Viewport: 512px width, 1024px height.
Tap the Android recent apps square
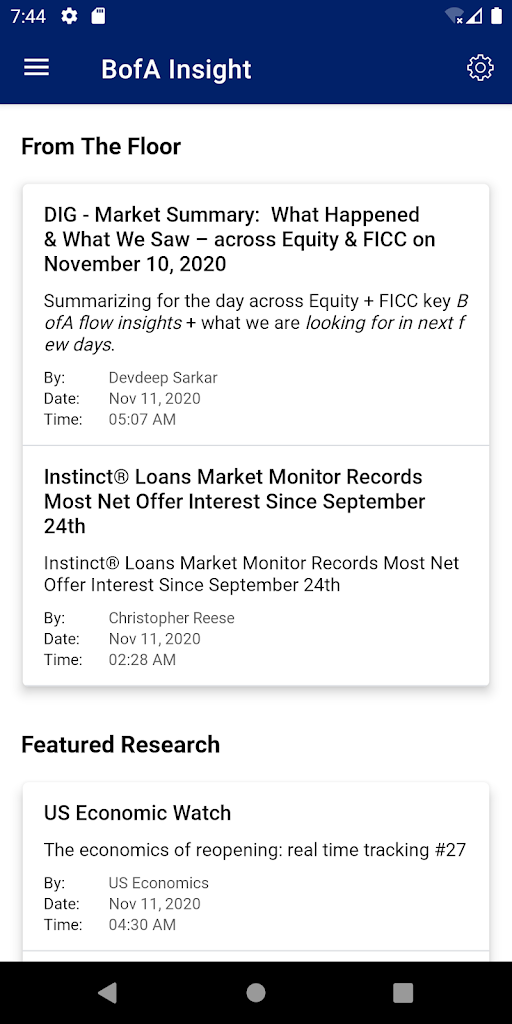[x=403, y=993]
